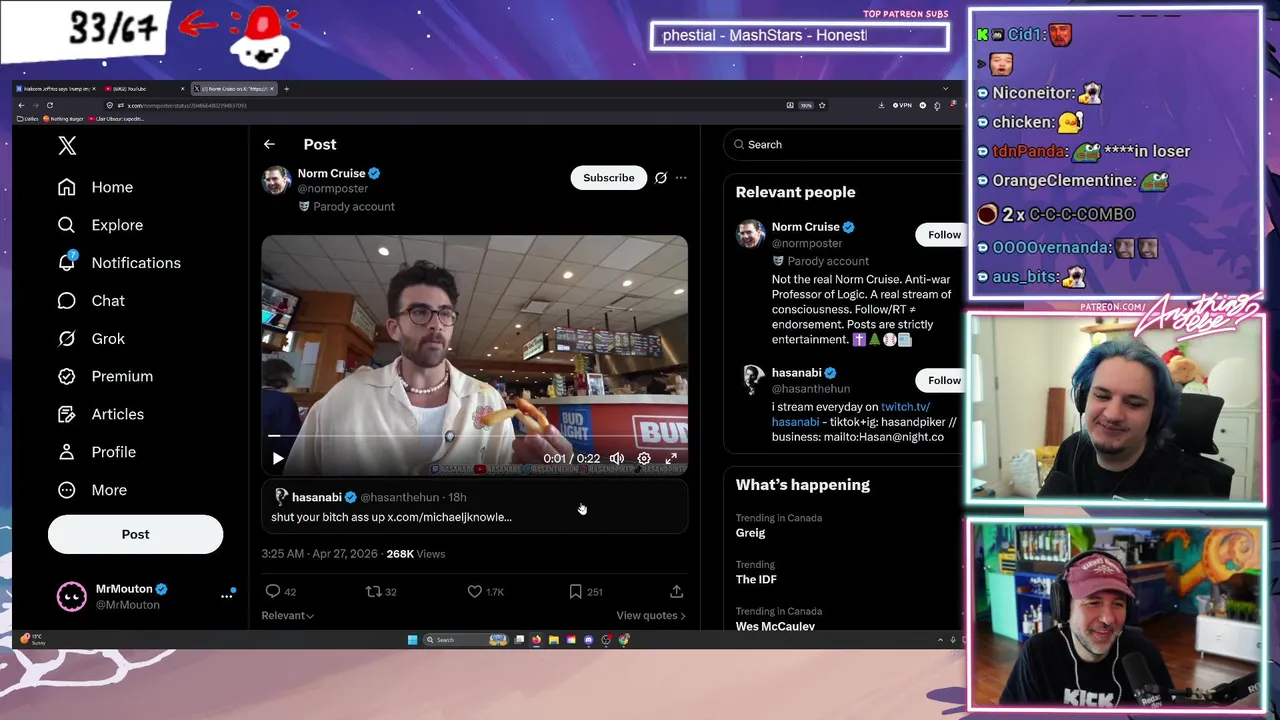Follow hasanabi in Relevant people

coord(943,380)
